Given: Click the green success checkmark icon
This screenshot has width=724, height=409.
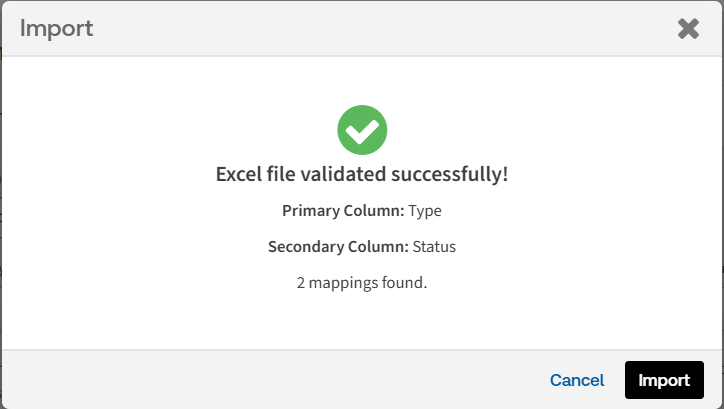Looking at the screenshot, I should [362, 129].
